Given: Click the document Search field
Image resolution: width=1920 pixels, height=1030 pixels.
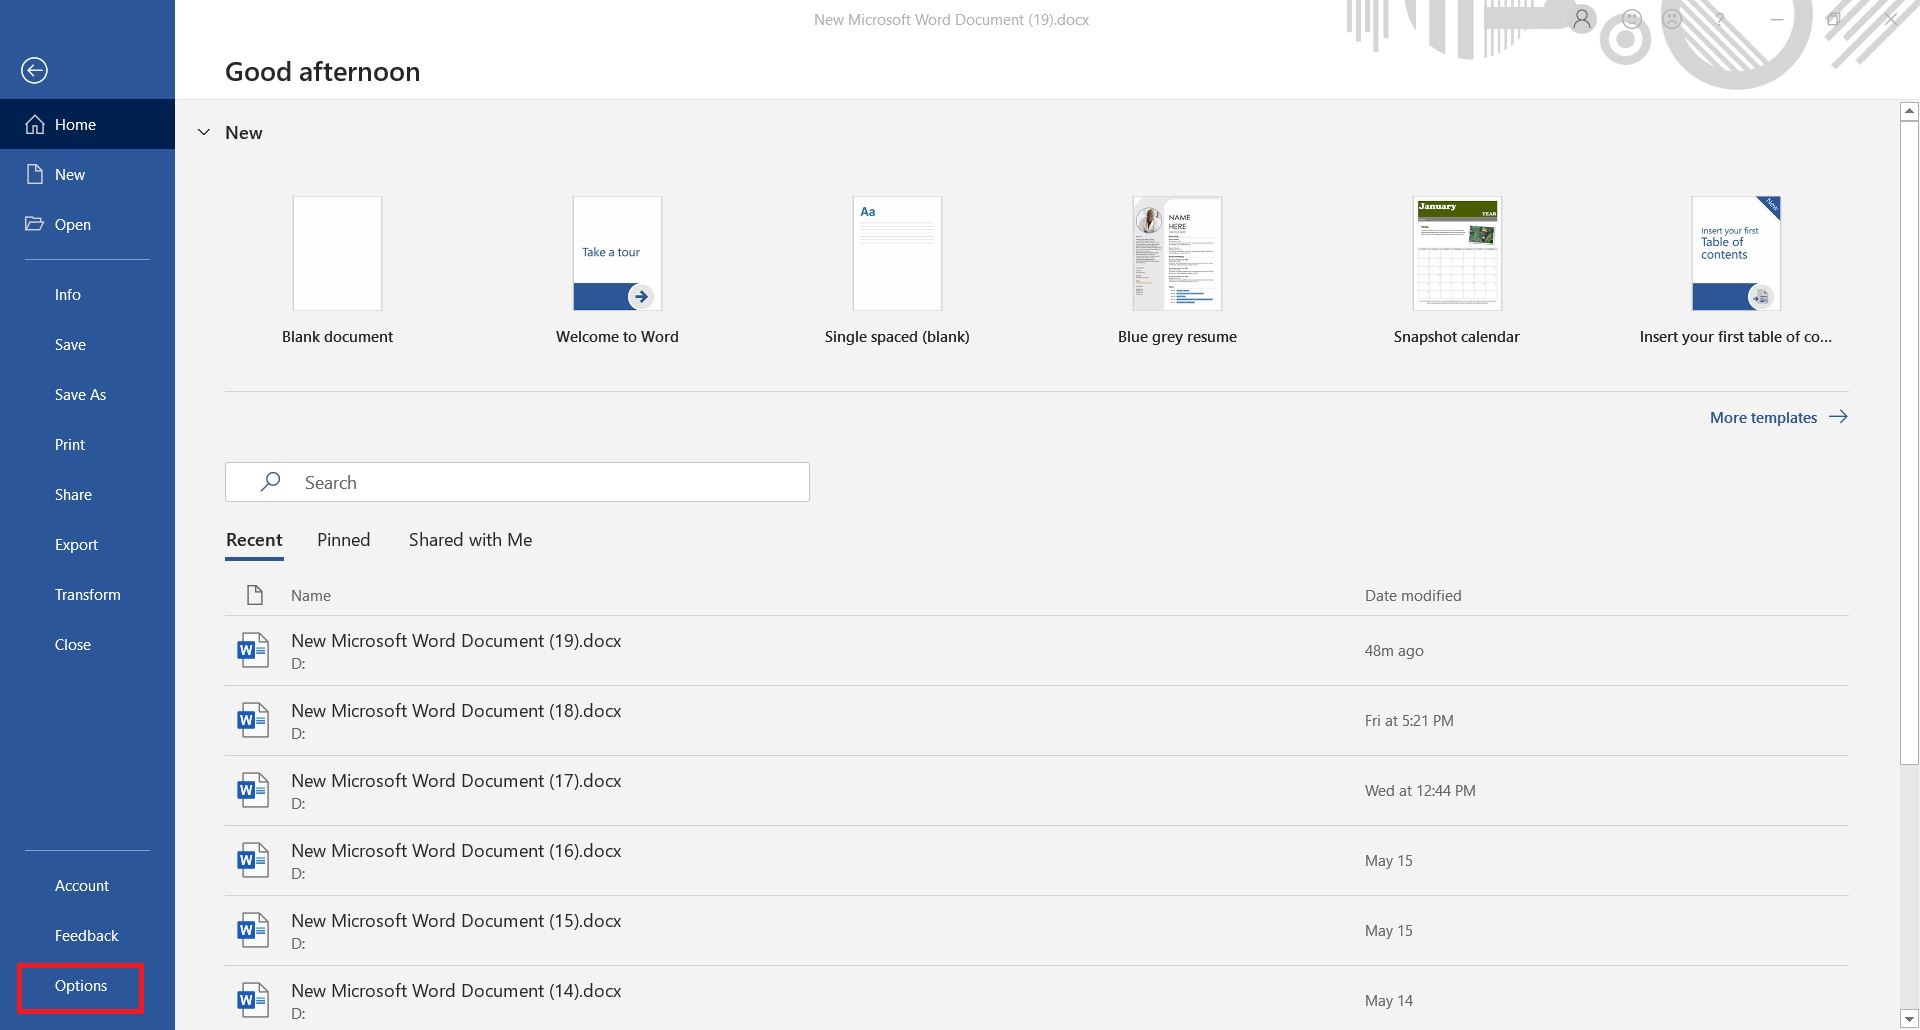Looking at the screenshot, I should click(517, 482).
